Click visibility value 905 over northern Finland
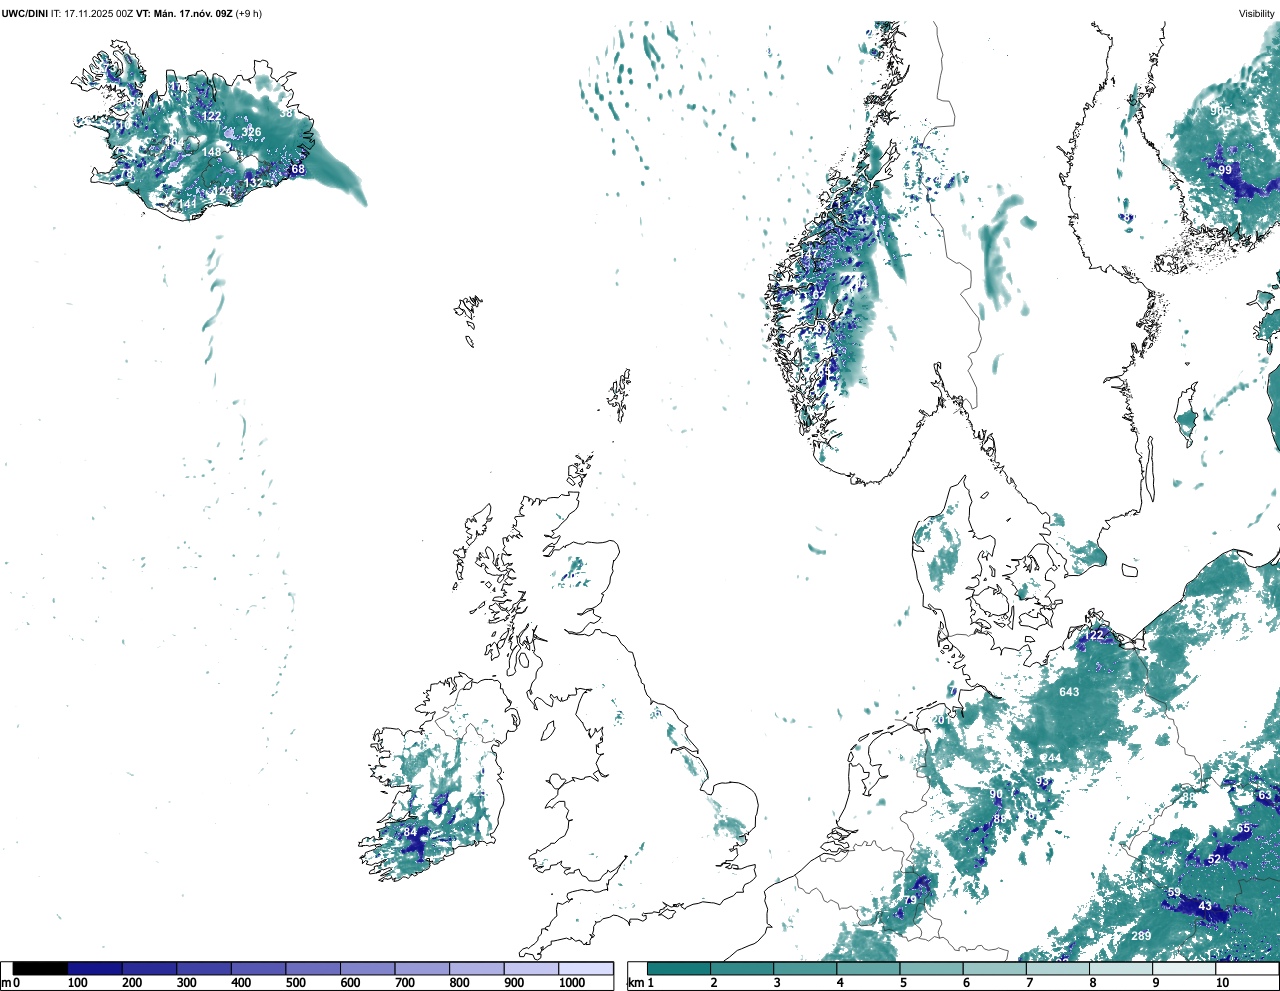The width and height of the screenshot is (1280, 991). pos(1221,111)
